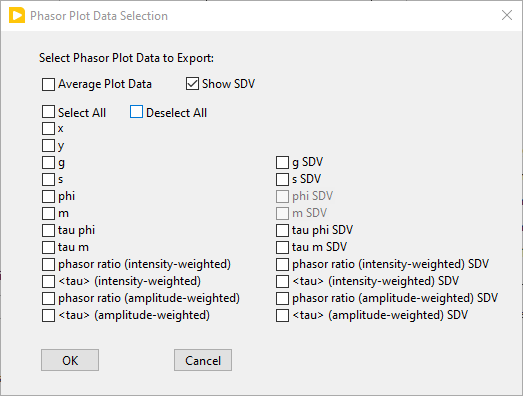Image resolution: width=523 pixels, height=396 pixels.
Task: Check phasor ratio (intensity-weighted) SDV option
Action: [283, 265]
